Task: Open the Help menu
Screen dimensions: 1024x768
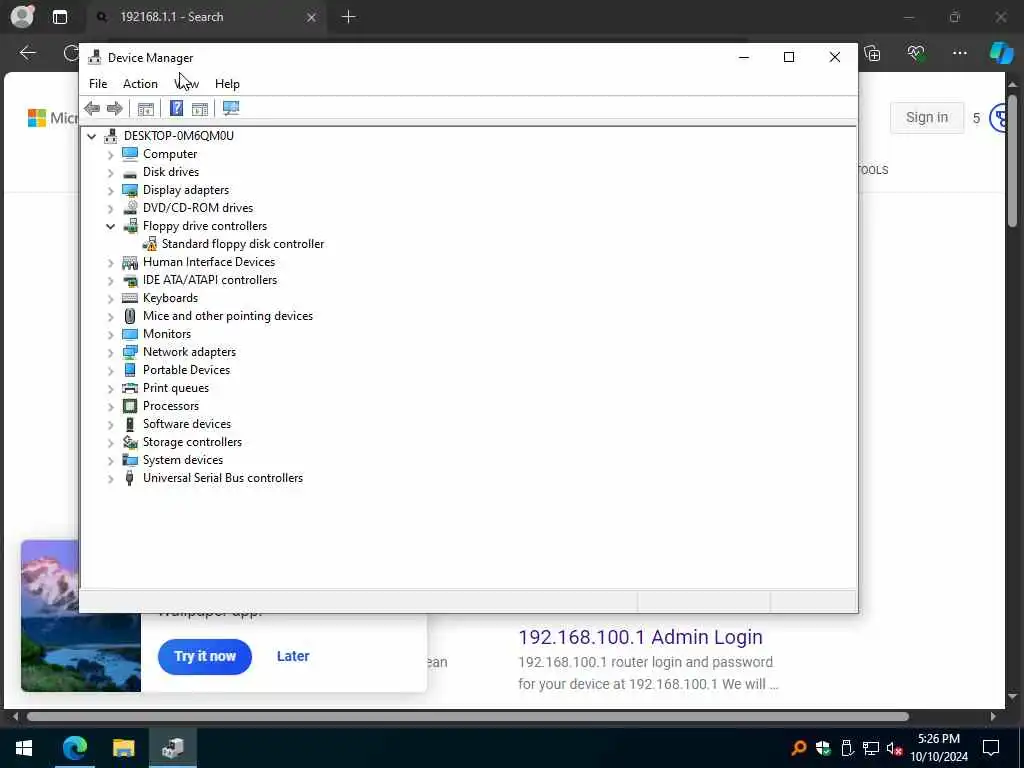Action: coord(227,84)
